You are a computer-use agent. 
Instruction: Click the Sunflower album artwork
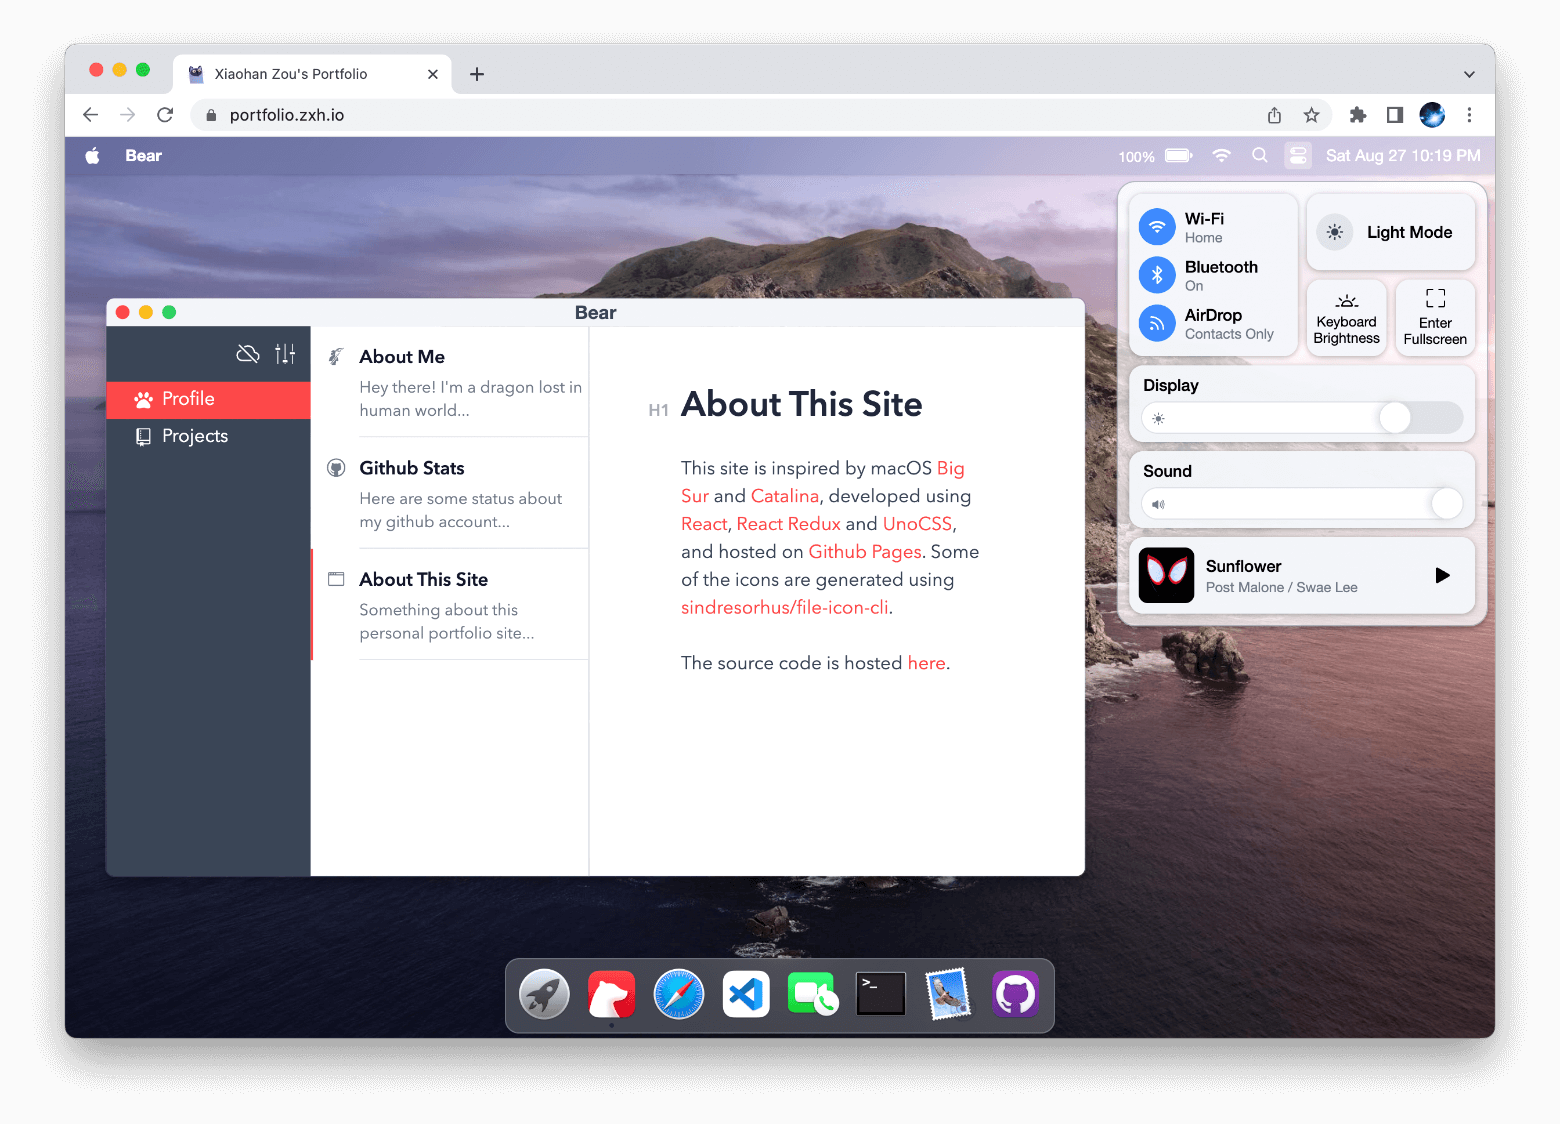(x=1166, y=575)
